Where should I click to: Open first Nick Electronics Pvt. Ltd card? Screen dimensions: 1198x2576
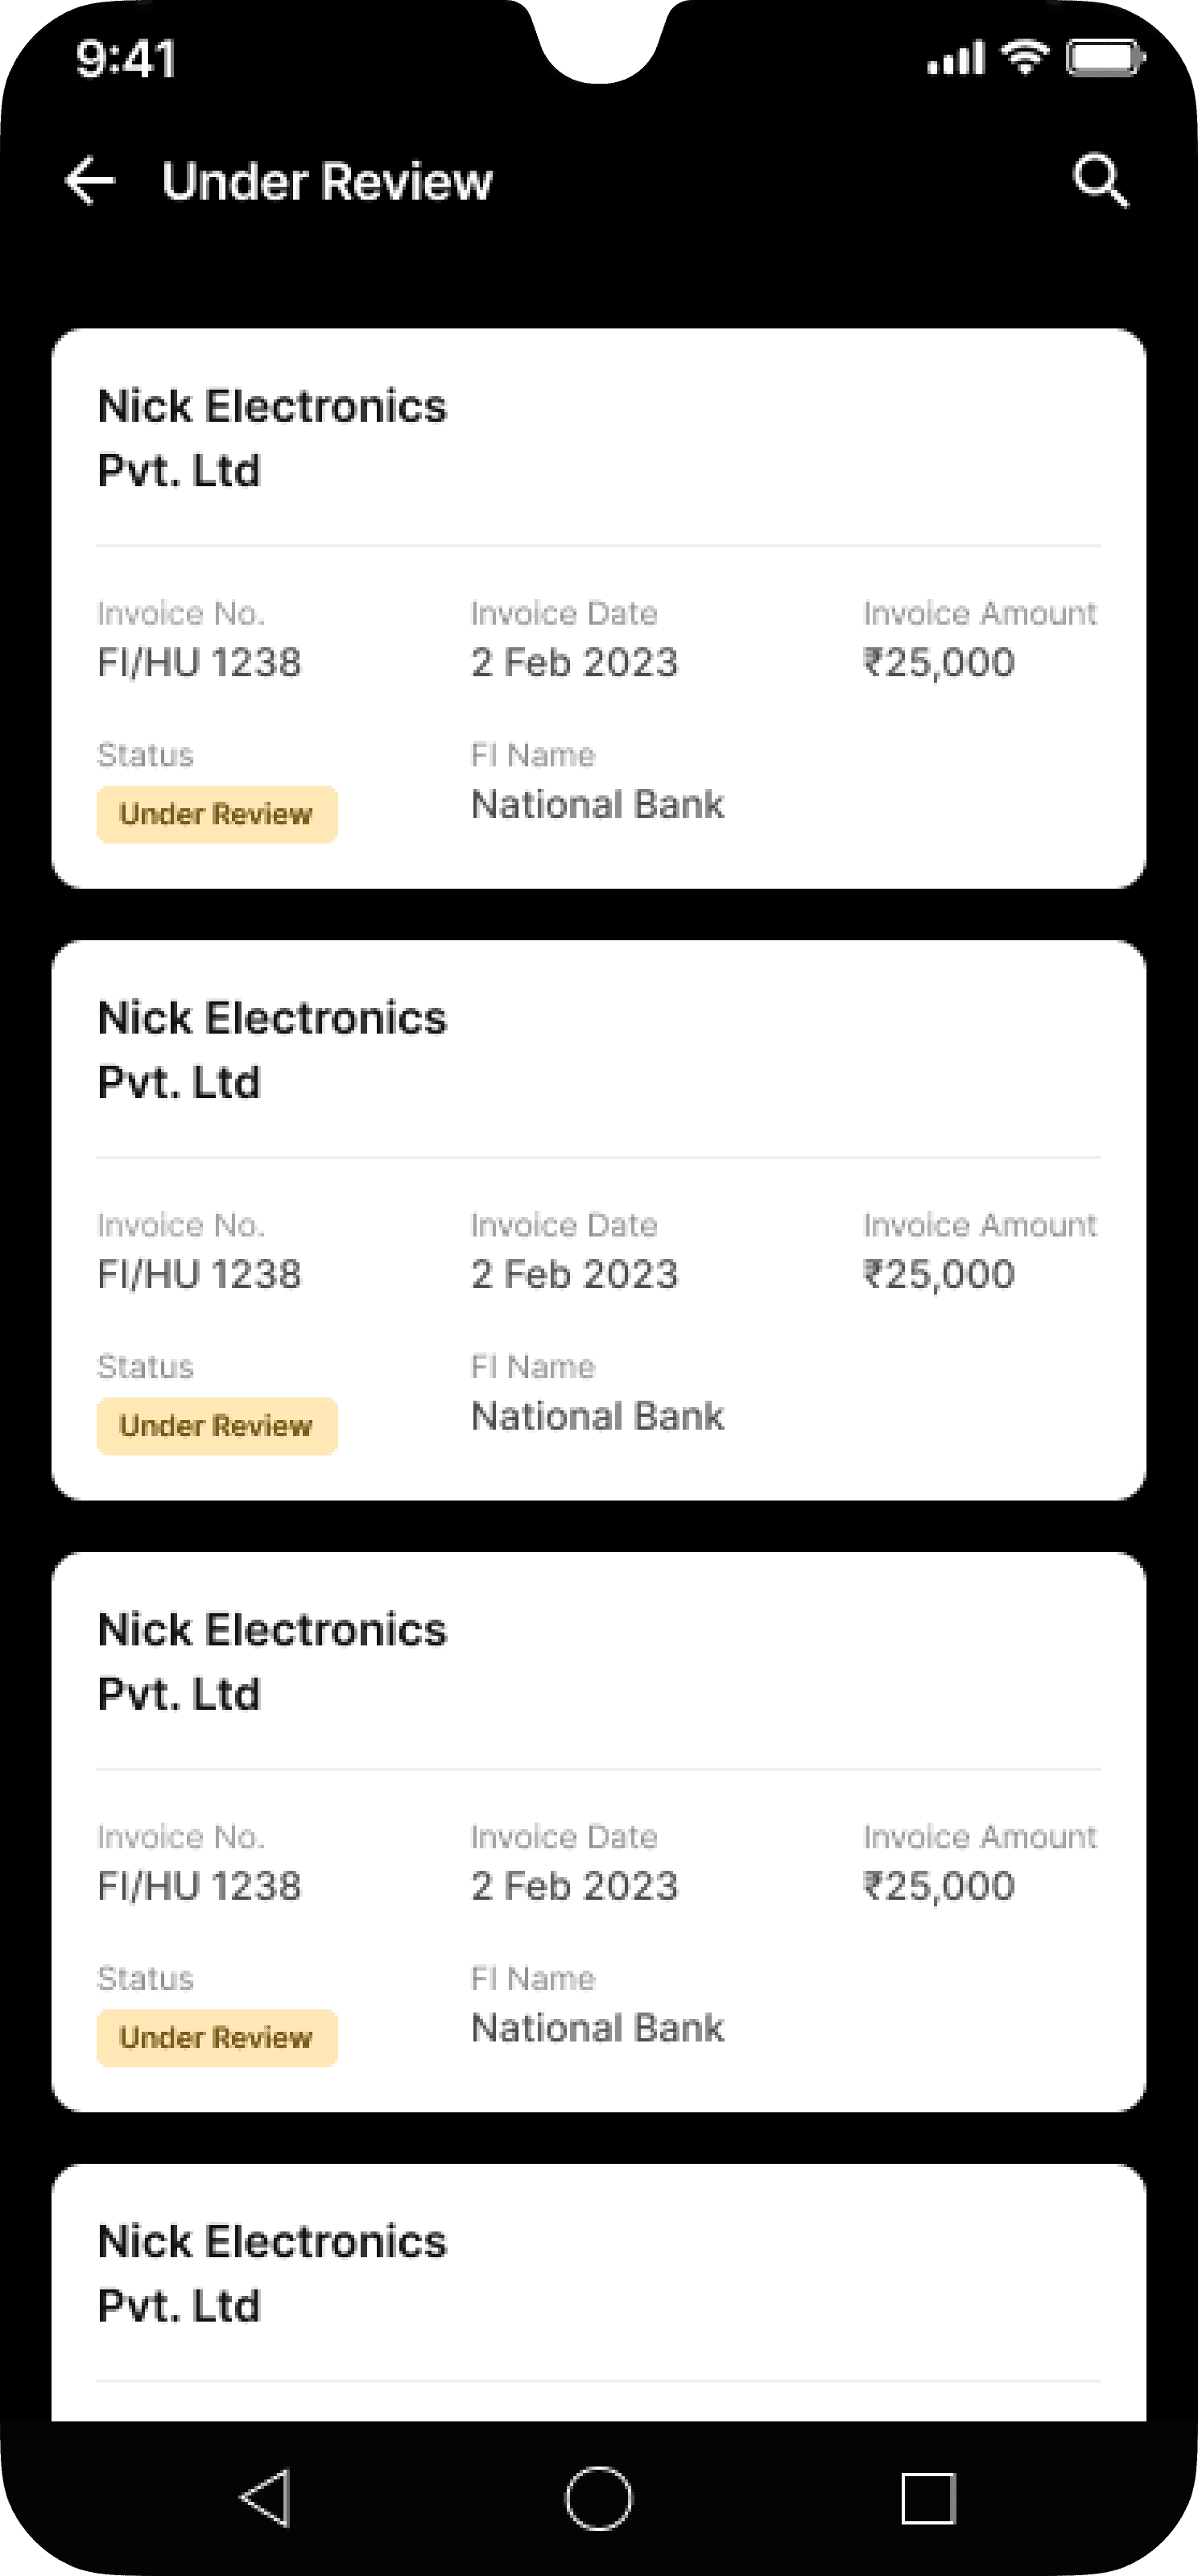point(272,438)
